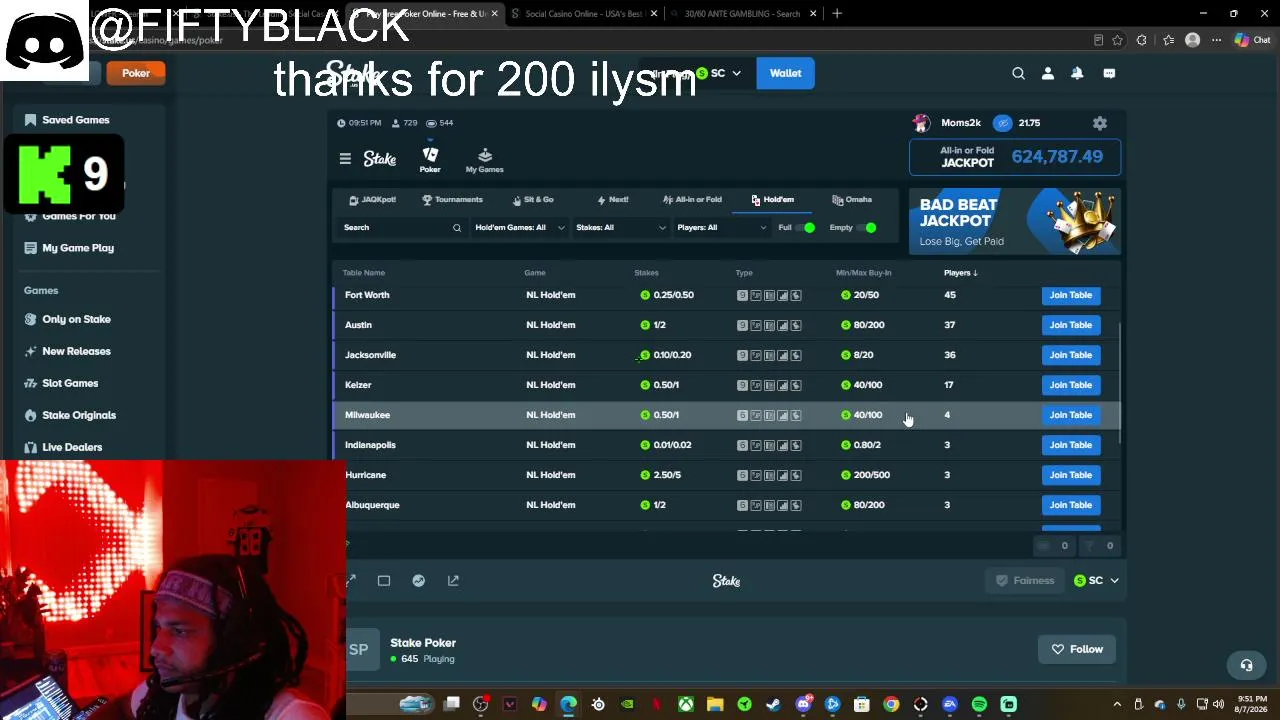Image resolution: width=1280 pixels, height=720 pixels.
Task: Open Edge settings and more menu
Action: click(1216, 40)
